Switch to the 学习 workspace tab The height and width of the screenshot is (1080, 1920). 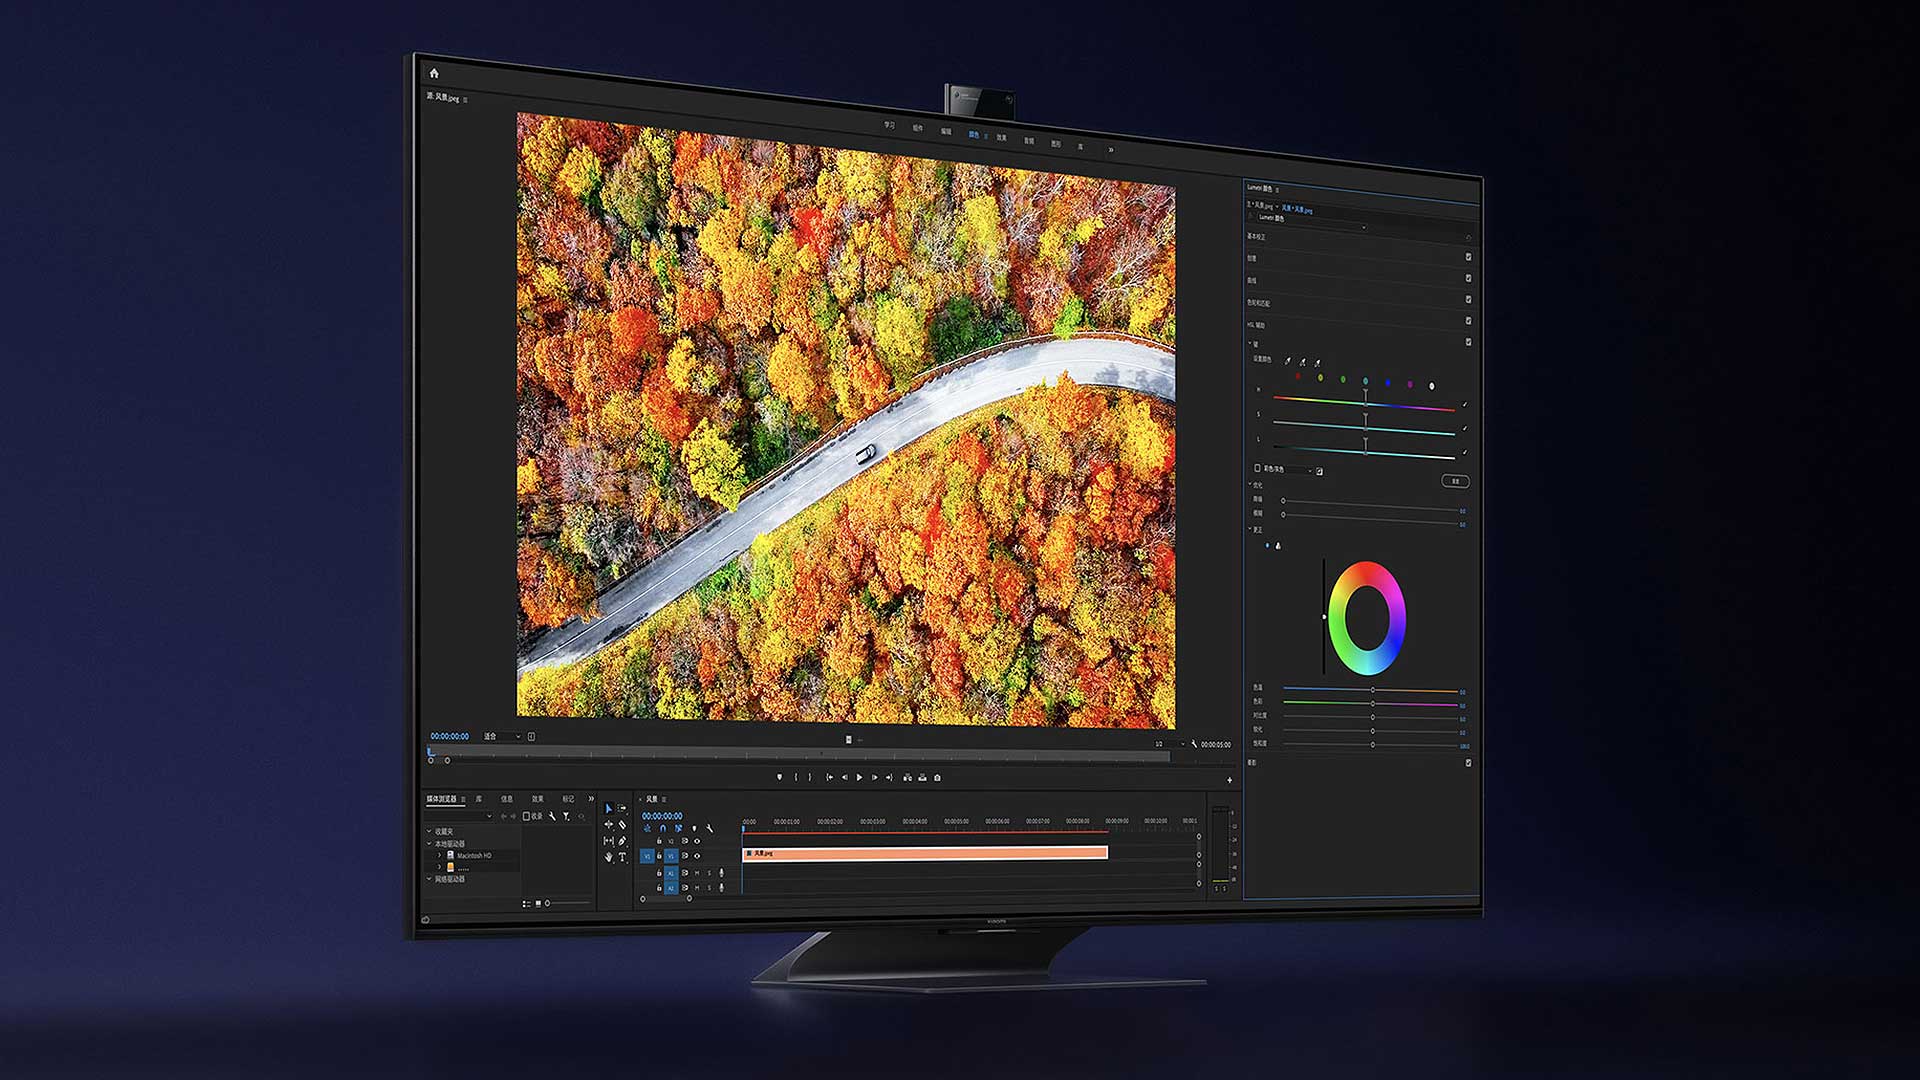point(889,125)
